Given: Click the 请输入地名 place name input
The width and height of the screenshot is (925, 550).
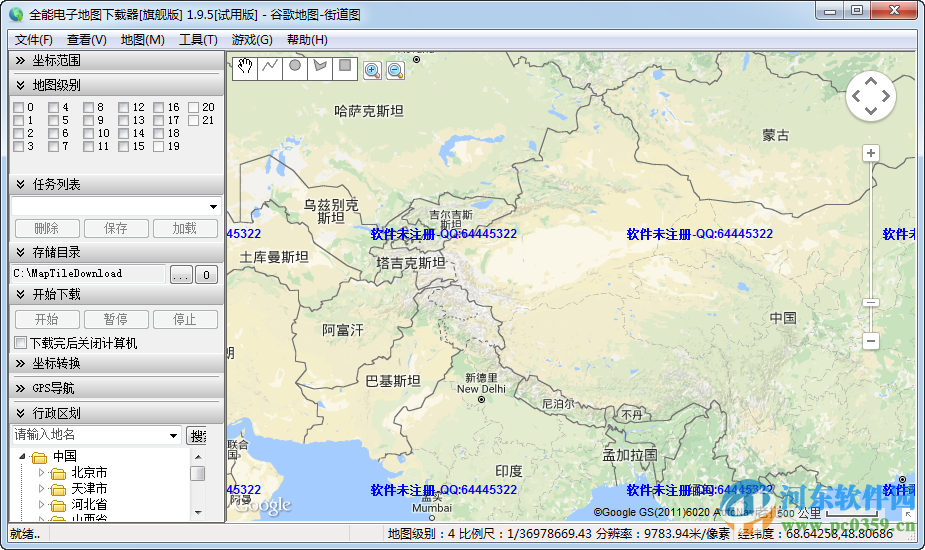Looking at the screenshot, I should [88, 435].
